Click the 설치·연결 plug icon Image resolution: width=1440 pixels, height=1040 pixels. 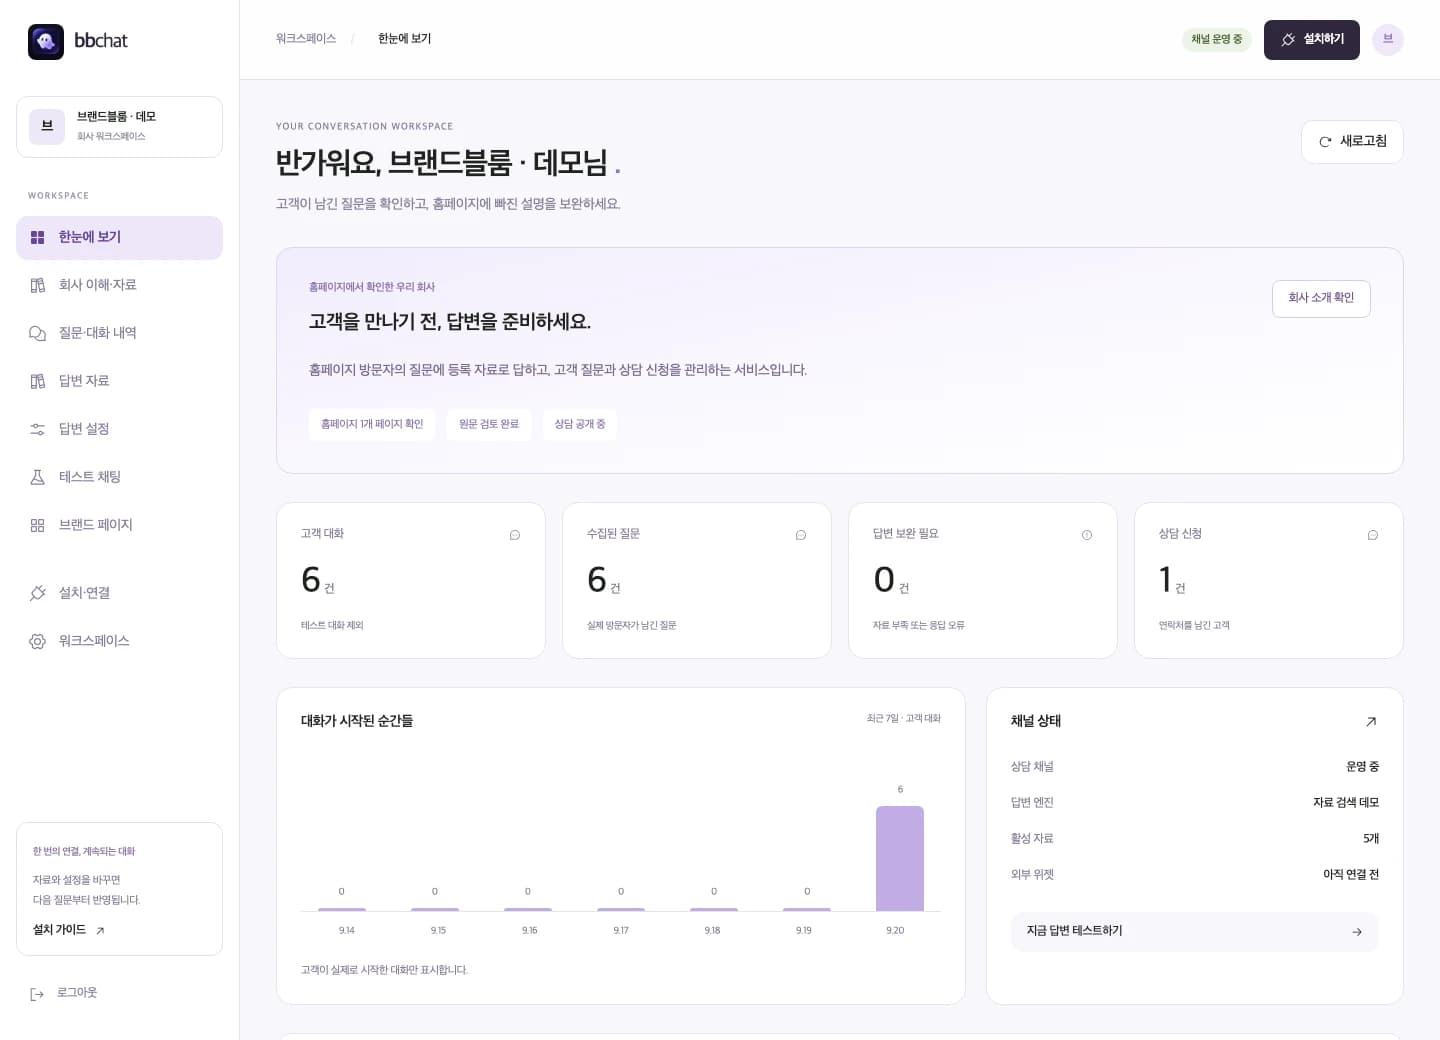[37, 594]
